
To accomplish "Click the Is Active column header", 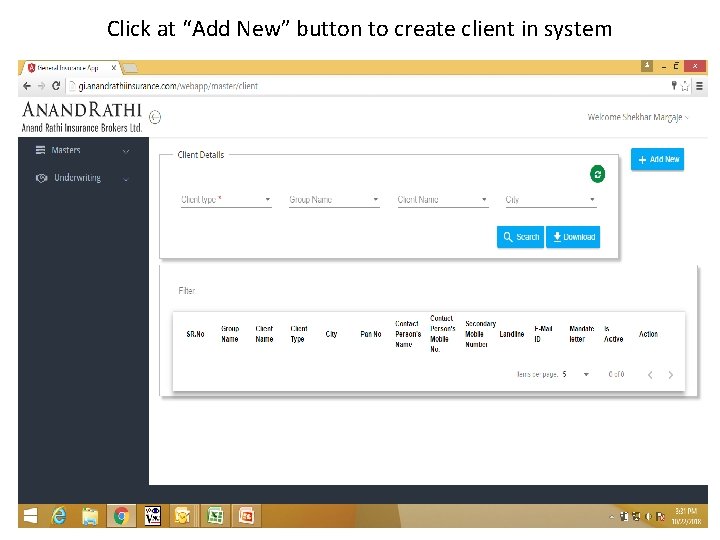I will pos(613,334).
